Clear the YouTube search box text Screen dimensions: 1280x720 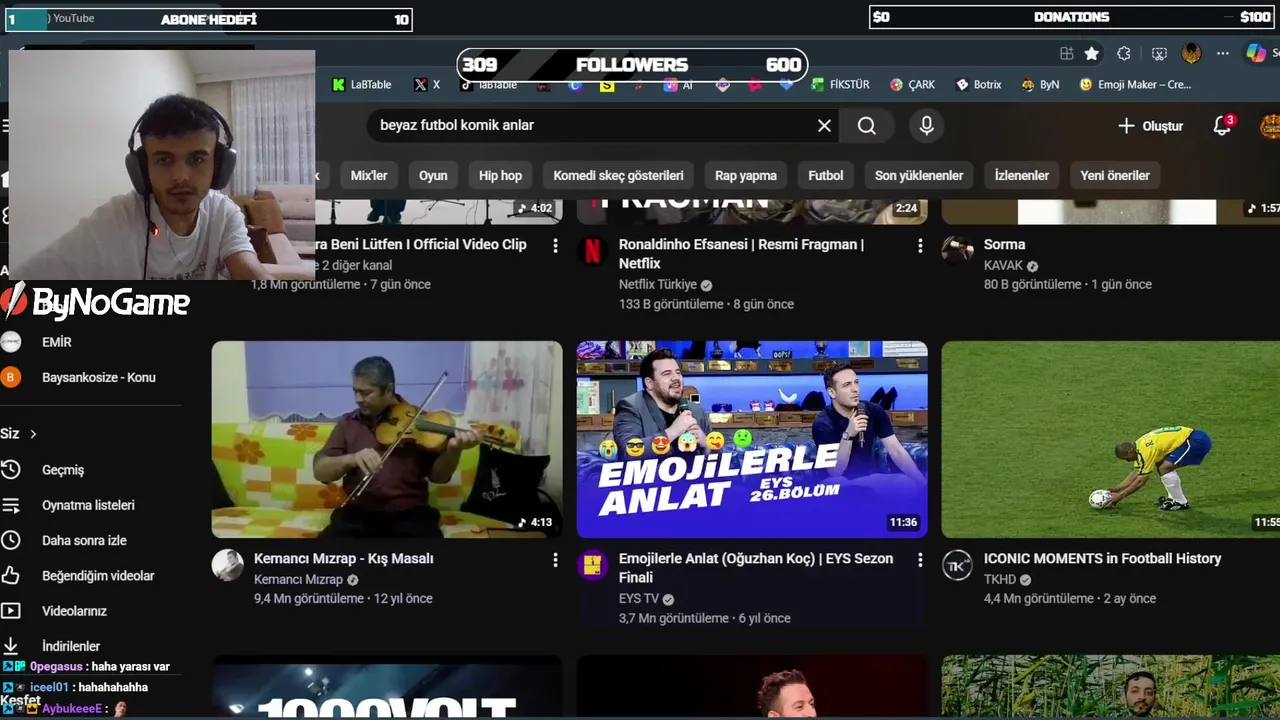click(824, 126)
